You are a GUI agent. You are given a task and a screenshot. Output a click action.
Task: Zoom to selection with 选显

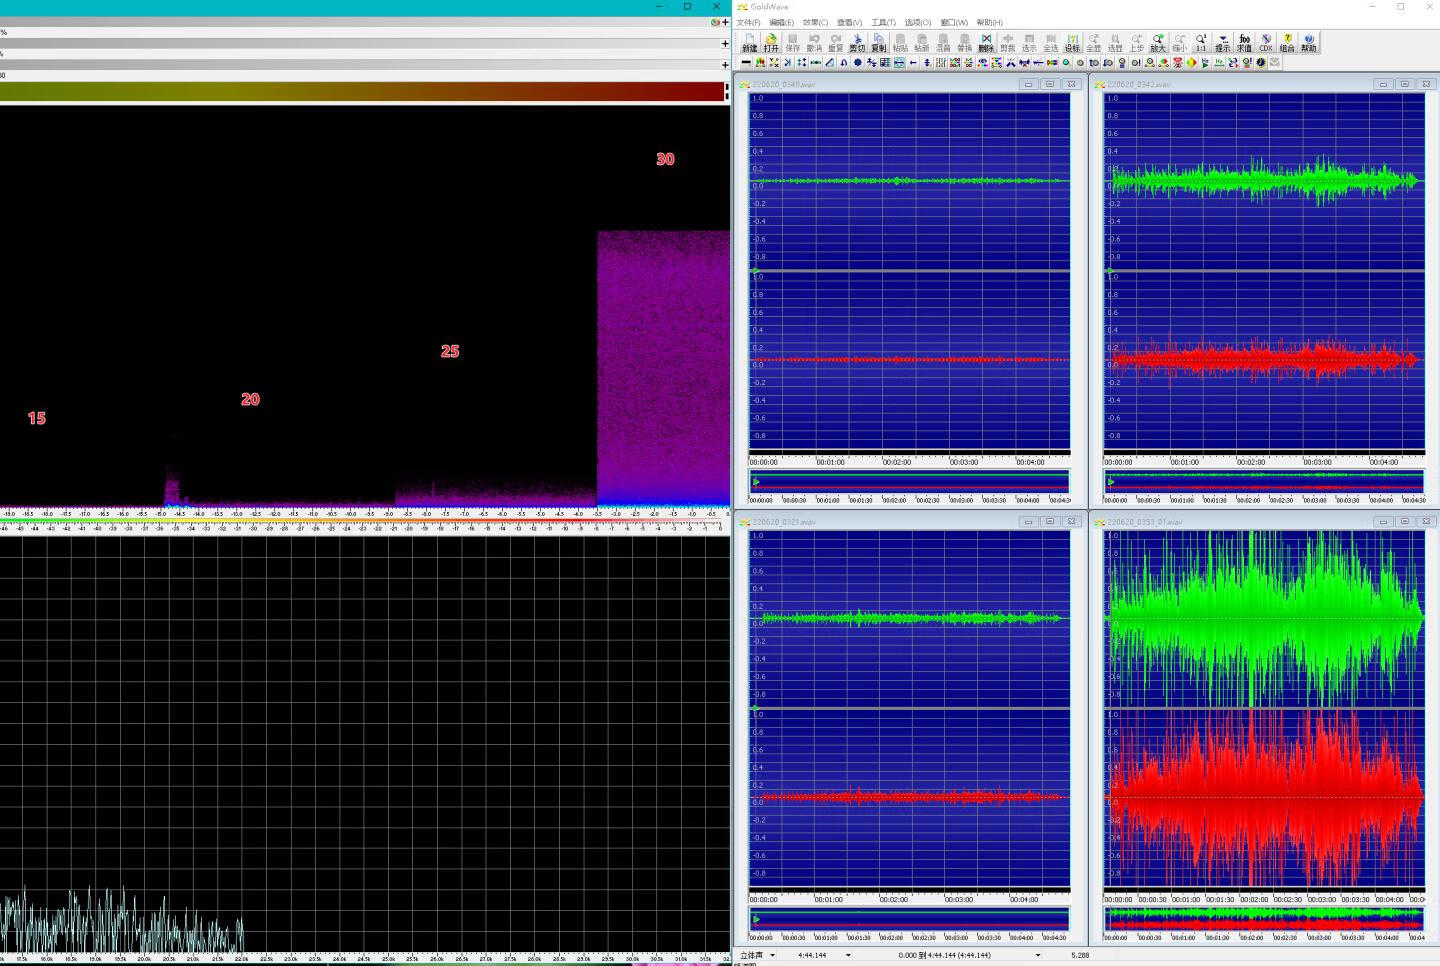(x=1115, y=43)
